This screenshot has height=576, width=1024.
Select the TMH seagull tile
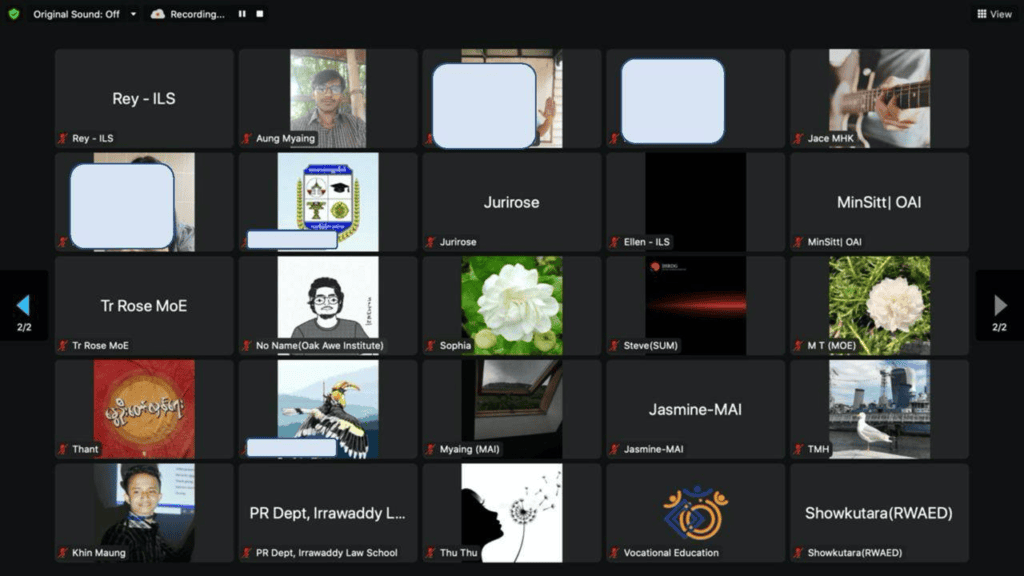[x=879, y=409]
